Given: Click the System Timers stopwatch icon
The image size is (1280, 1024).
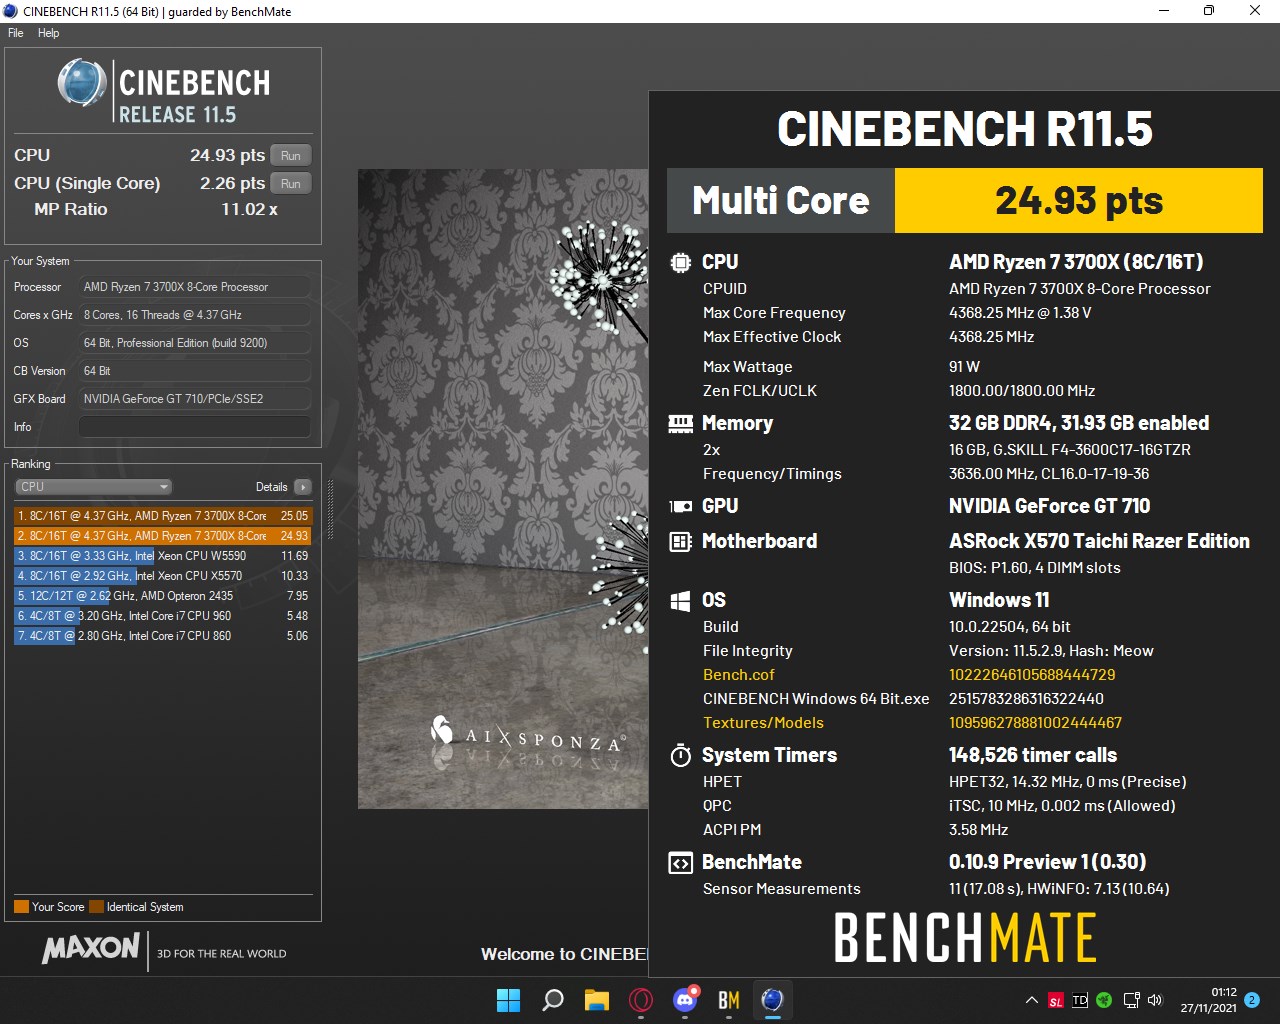Looking at the screenshot, I should (680, 755).
